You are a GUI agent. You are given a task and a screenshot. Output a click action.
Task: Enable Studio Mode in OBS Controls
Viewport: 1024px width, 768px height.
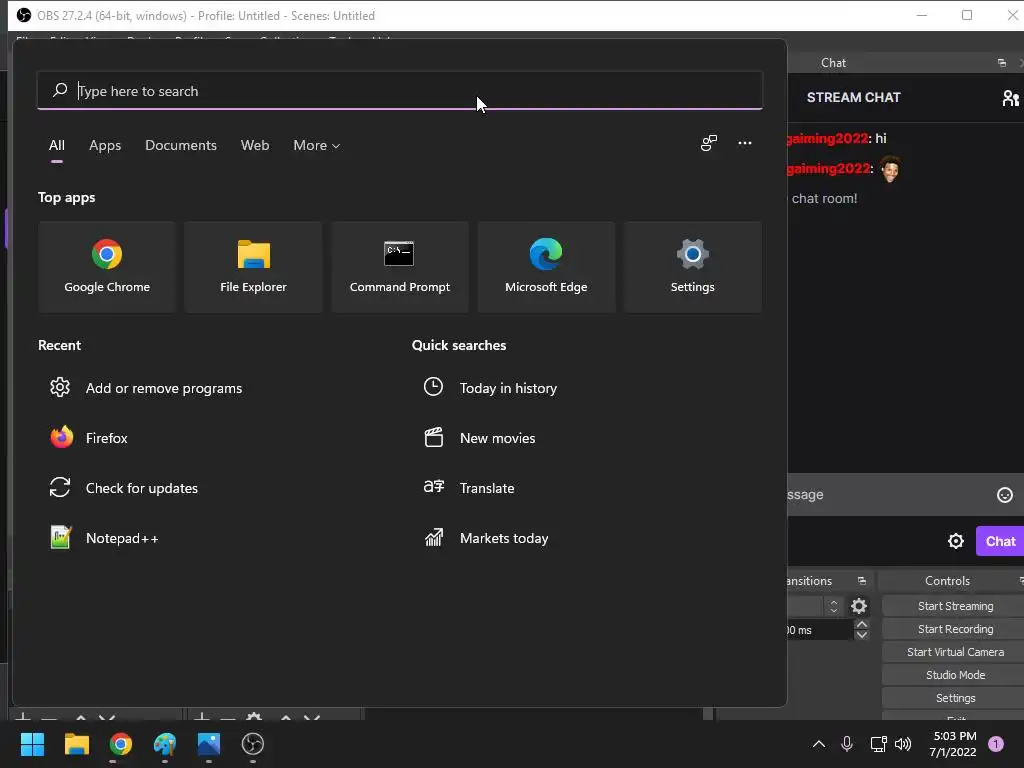955,675
